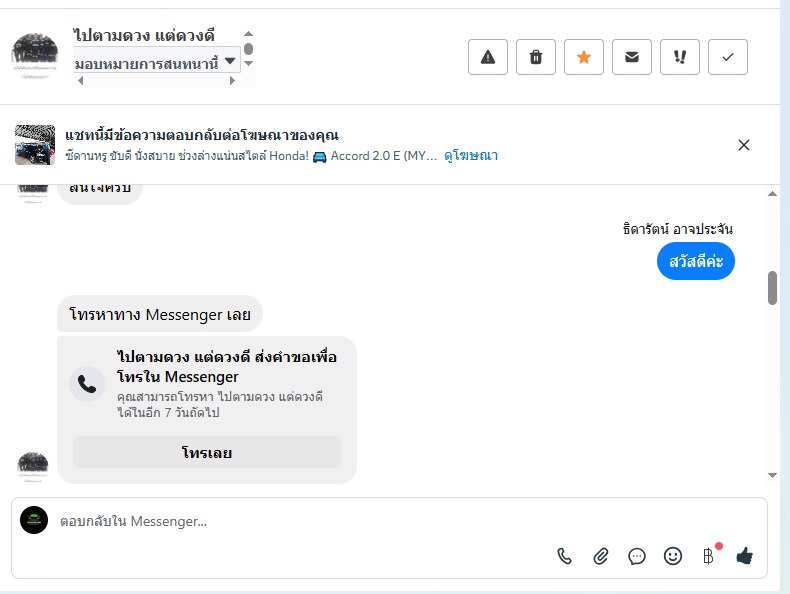This screenshot has width=790, height=594.
Task: Start a call using the phone icon
Action: coord(565,556)
